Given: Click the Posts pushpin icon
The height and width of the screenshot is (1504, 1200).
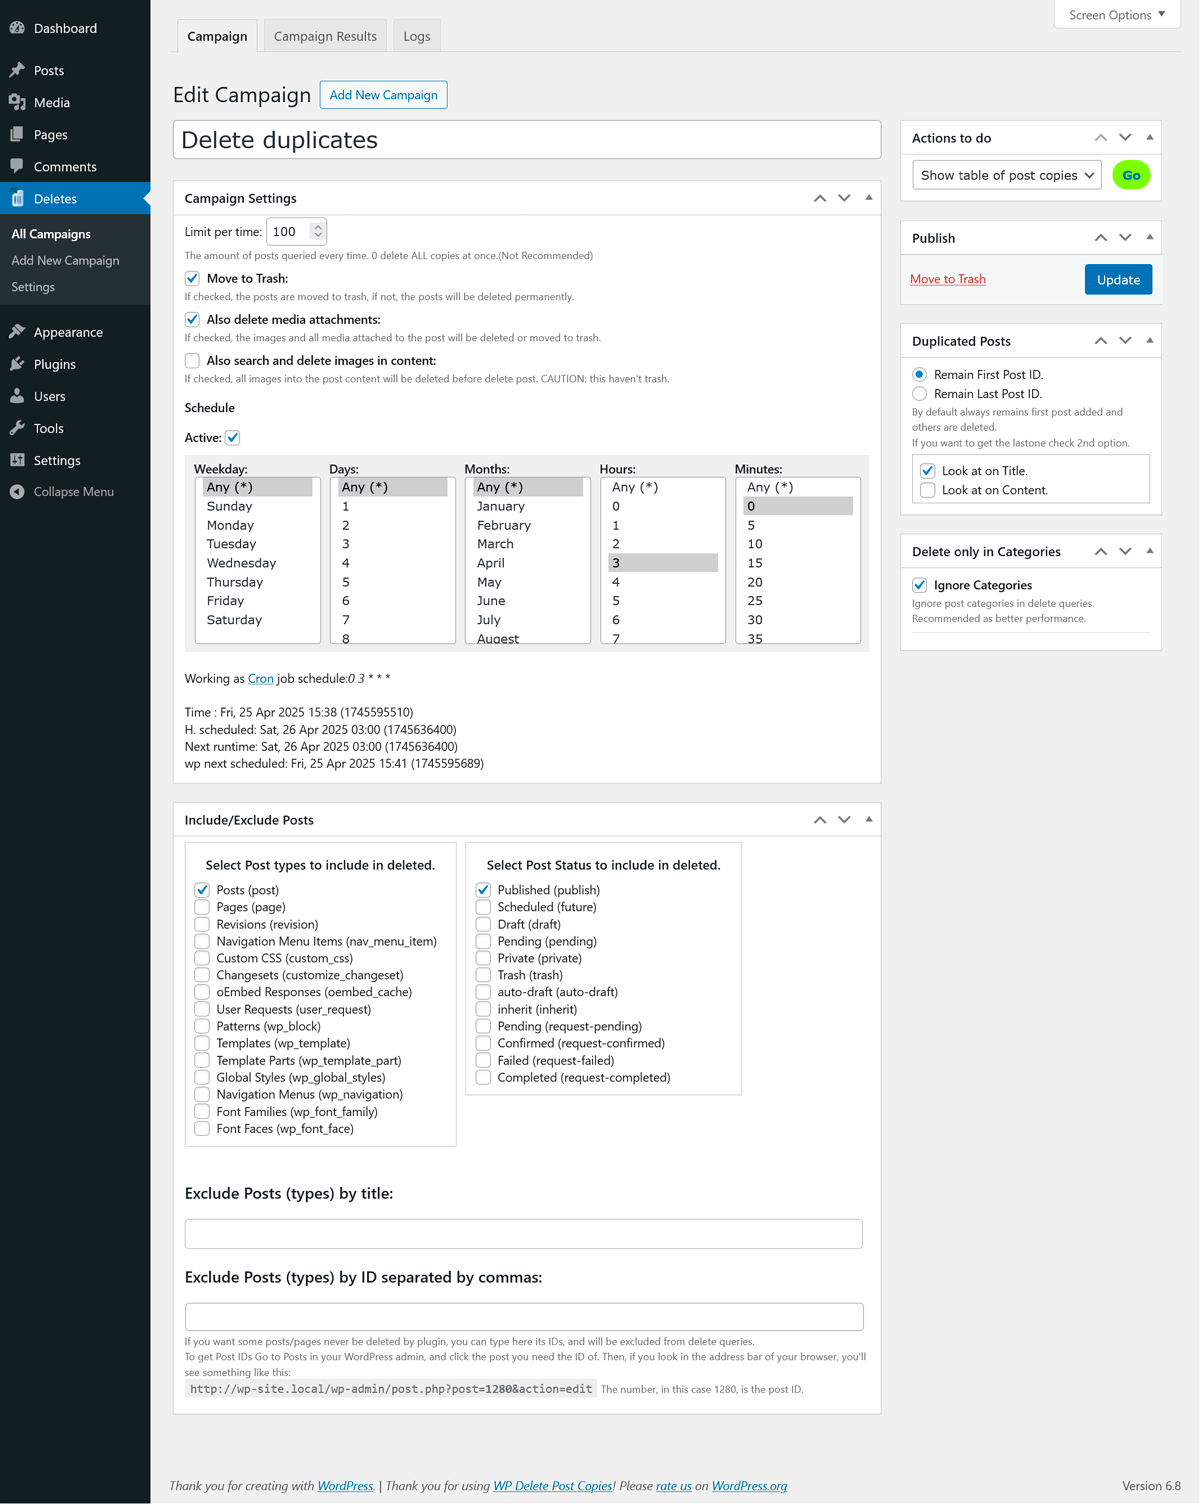Looking at the screenshot, I should point(17,70).
